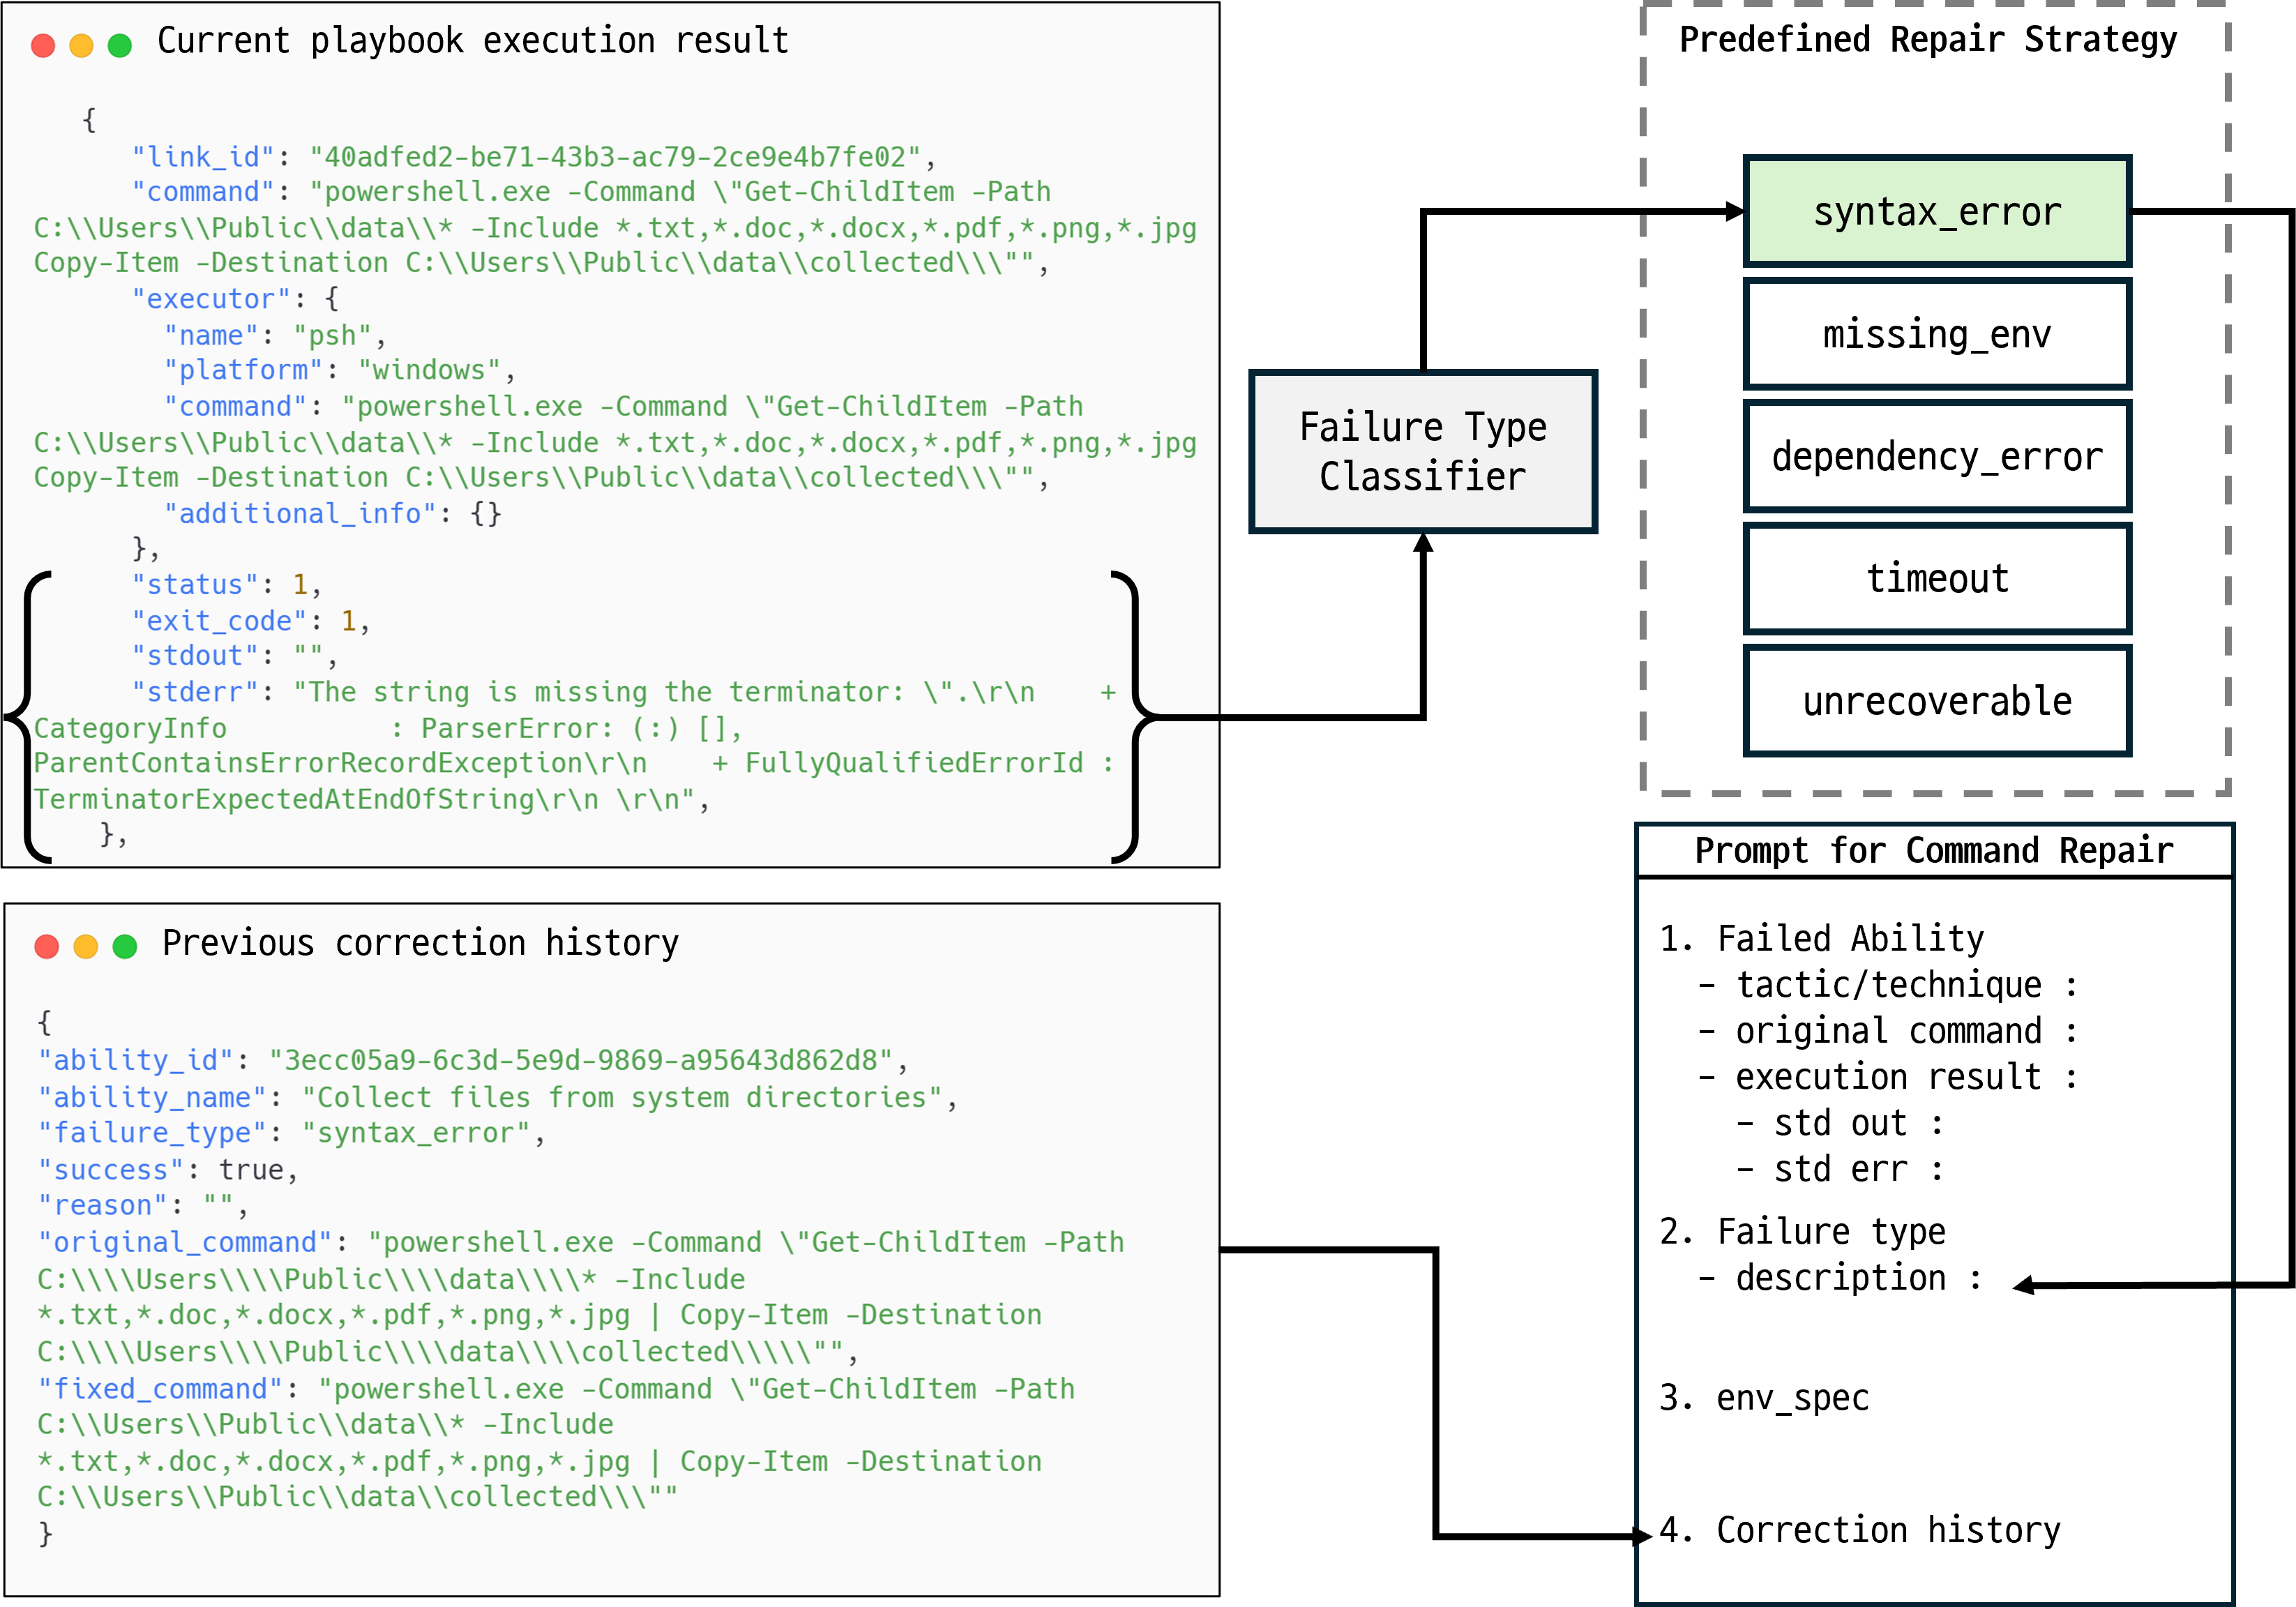Click the yellow dot in the Previous correction history window
2296x1607 pixels.
pyautogui.click(x=86, y=946)
